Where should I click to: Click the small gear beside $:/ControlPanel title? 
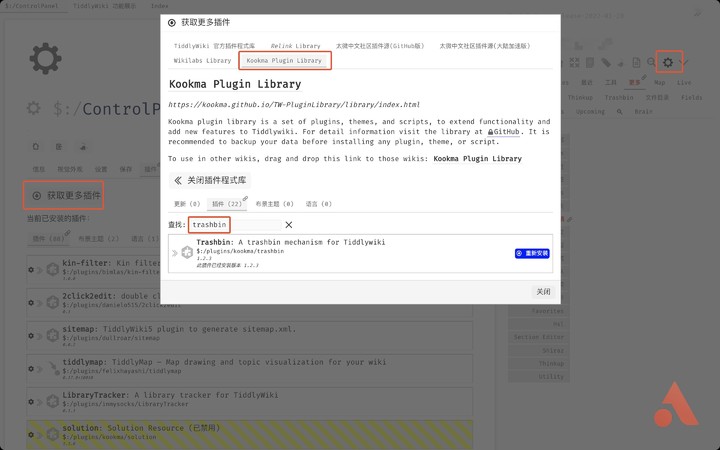point(34,108)
